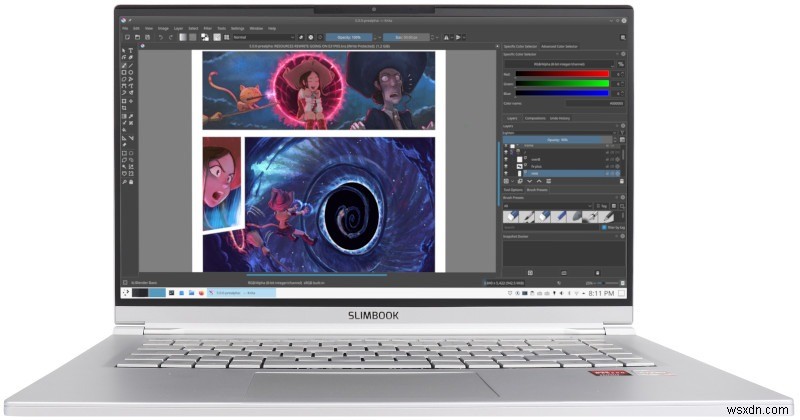Open the Normal blending mode dropdown
This screenshot has height=420, width=800.
pos(264,37)
